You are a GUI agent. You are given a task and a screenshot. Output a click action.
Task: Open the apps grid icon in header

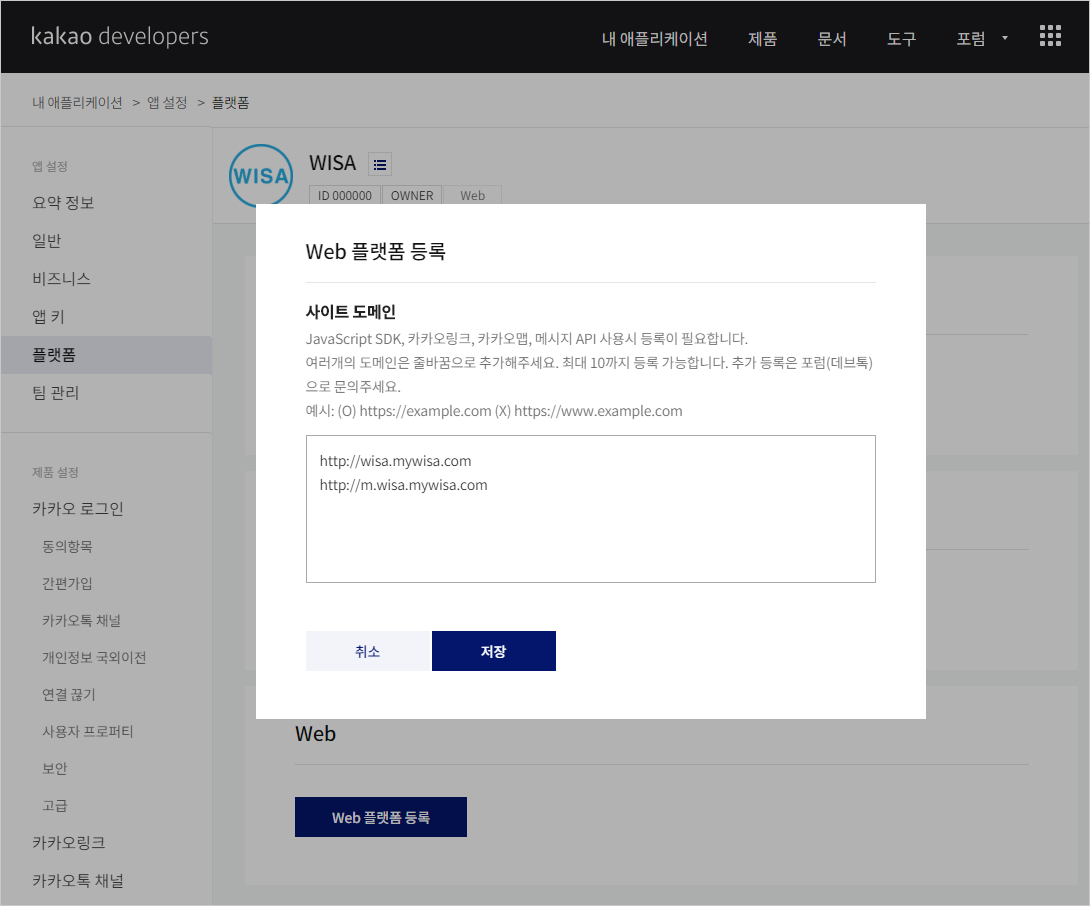[x=1050, y=37]
